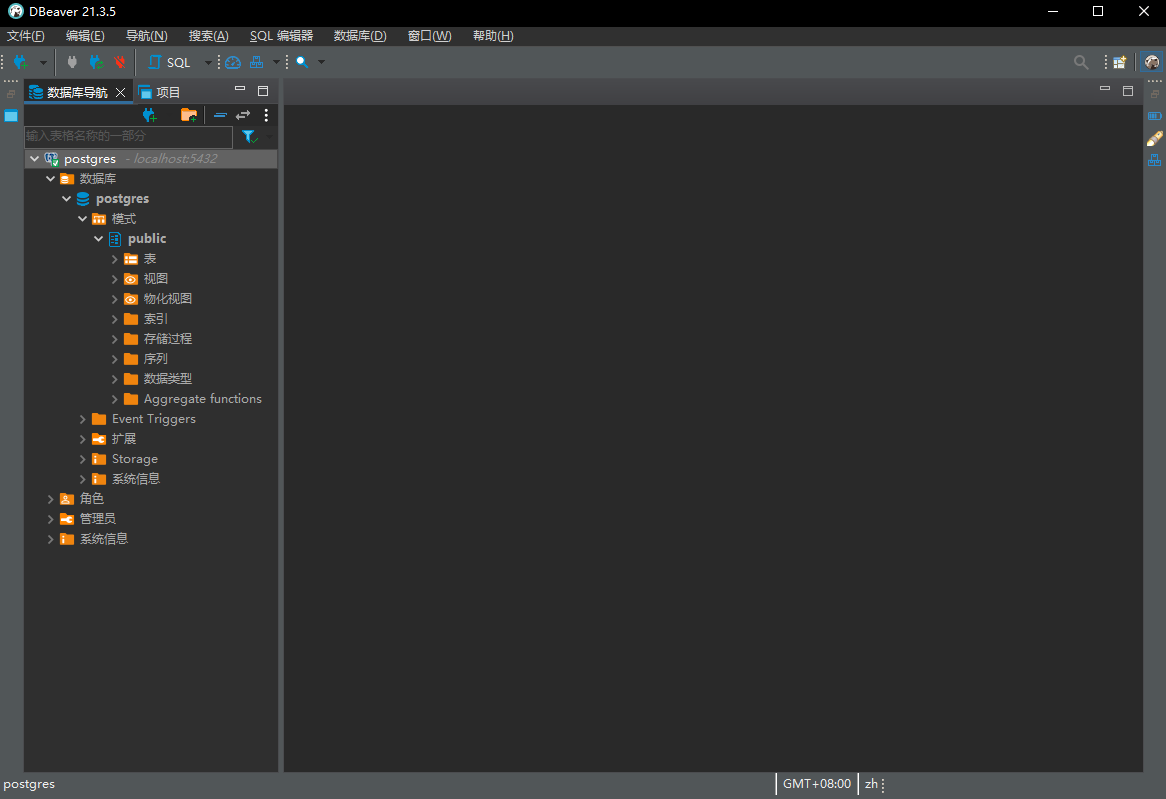Select the 序列 folder

[155, 359]
